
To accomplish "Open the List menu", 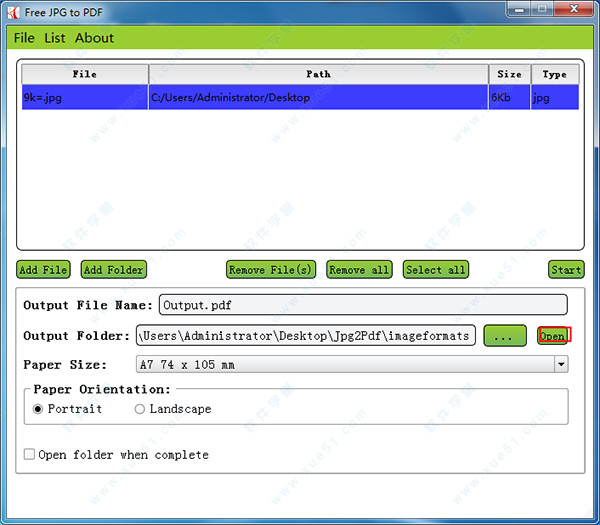I will 55,38.
